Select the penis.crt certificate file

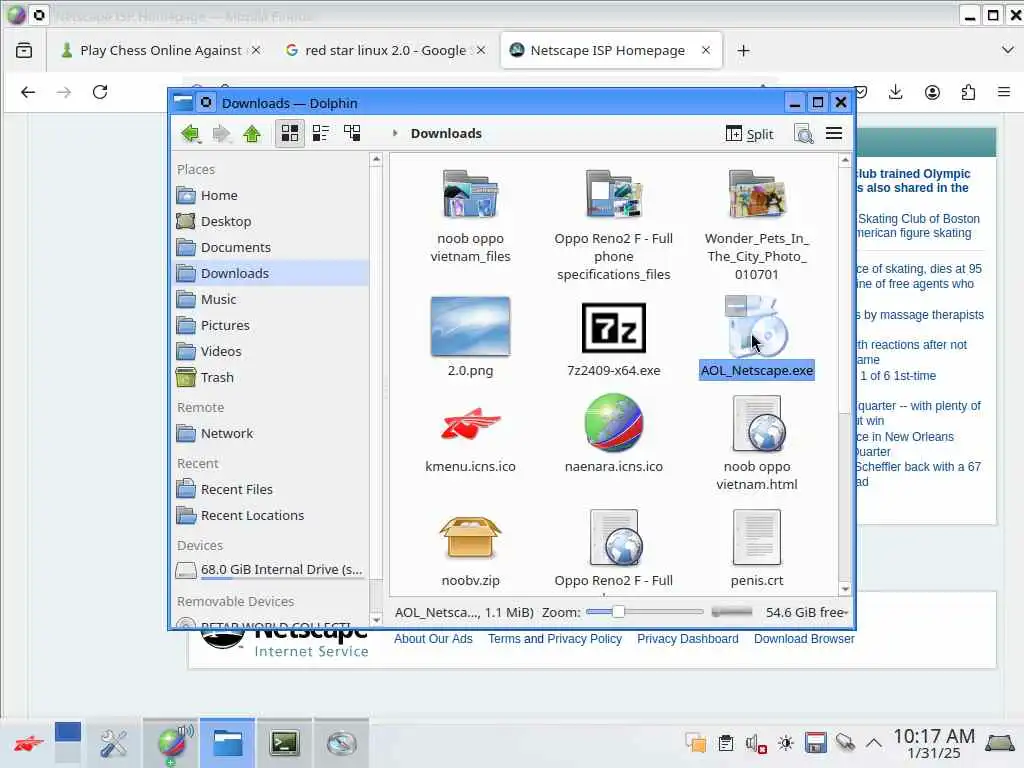(756, 549)
